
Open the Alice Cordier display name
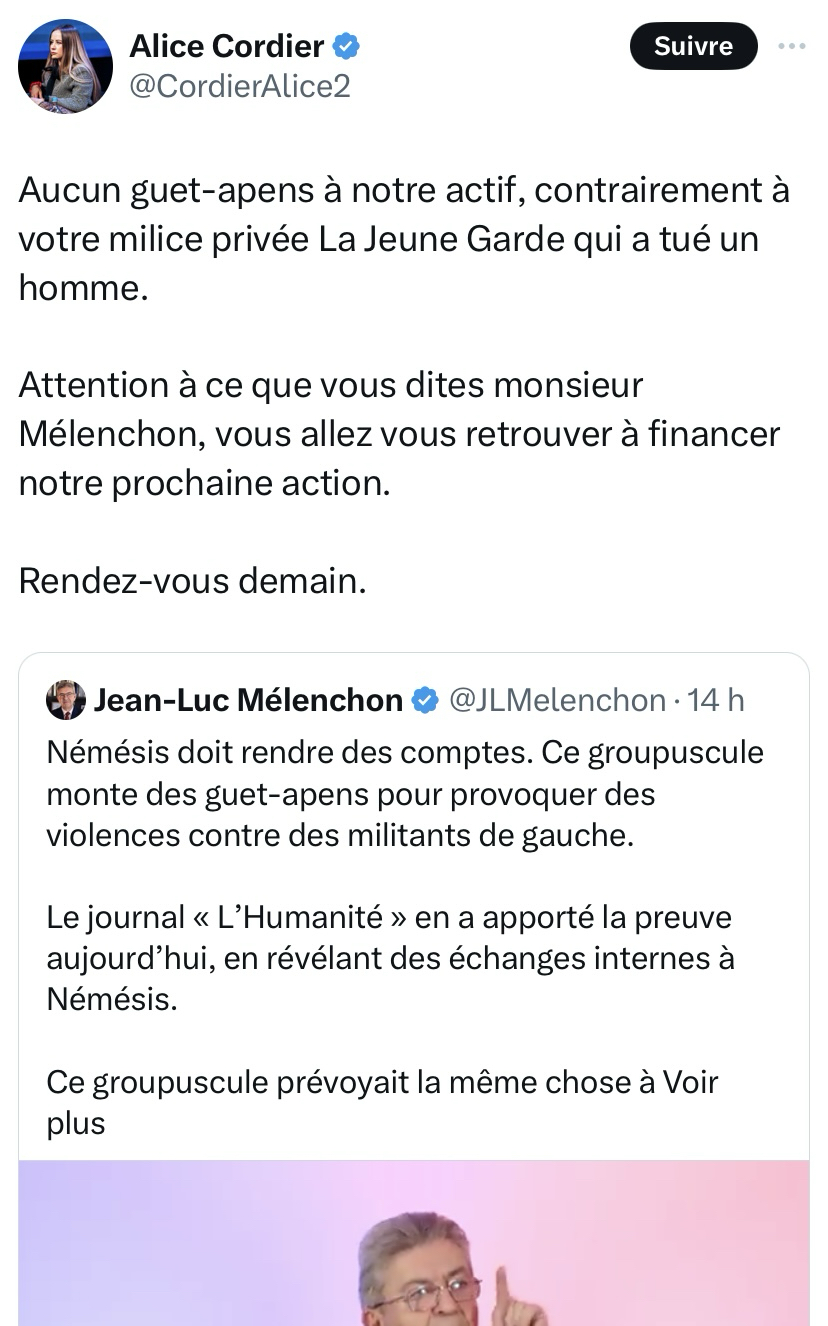[x=227, y=46]
